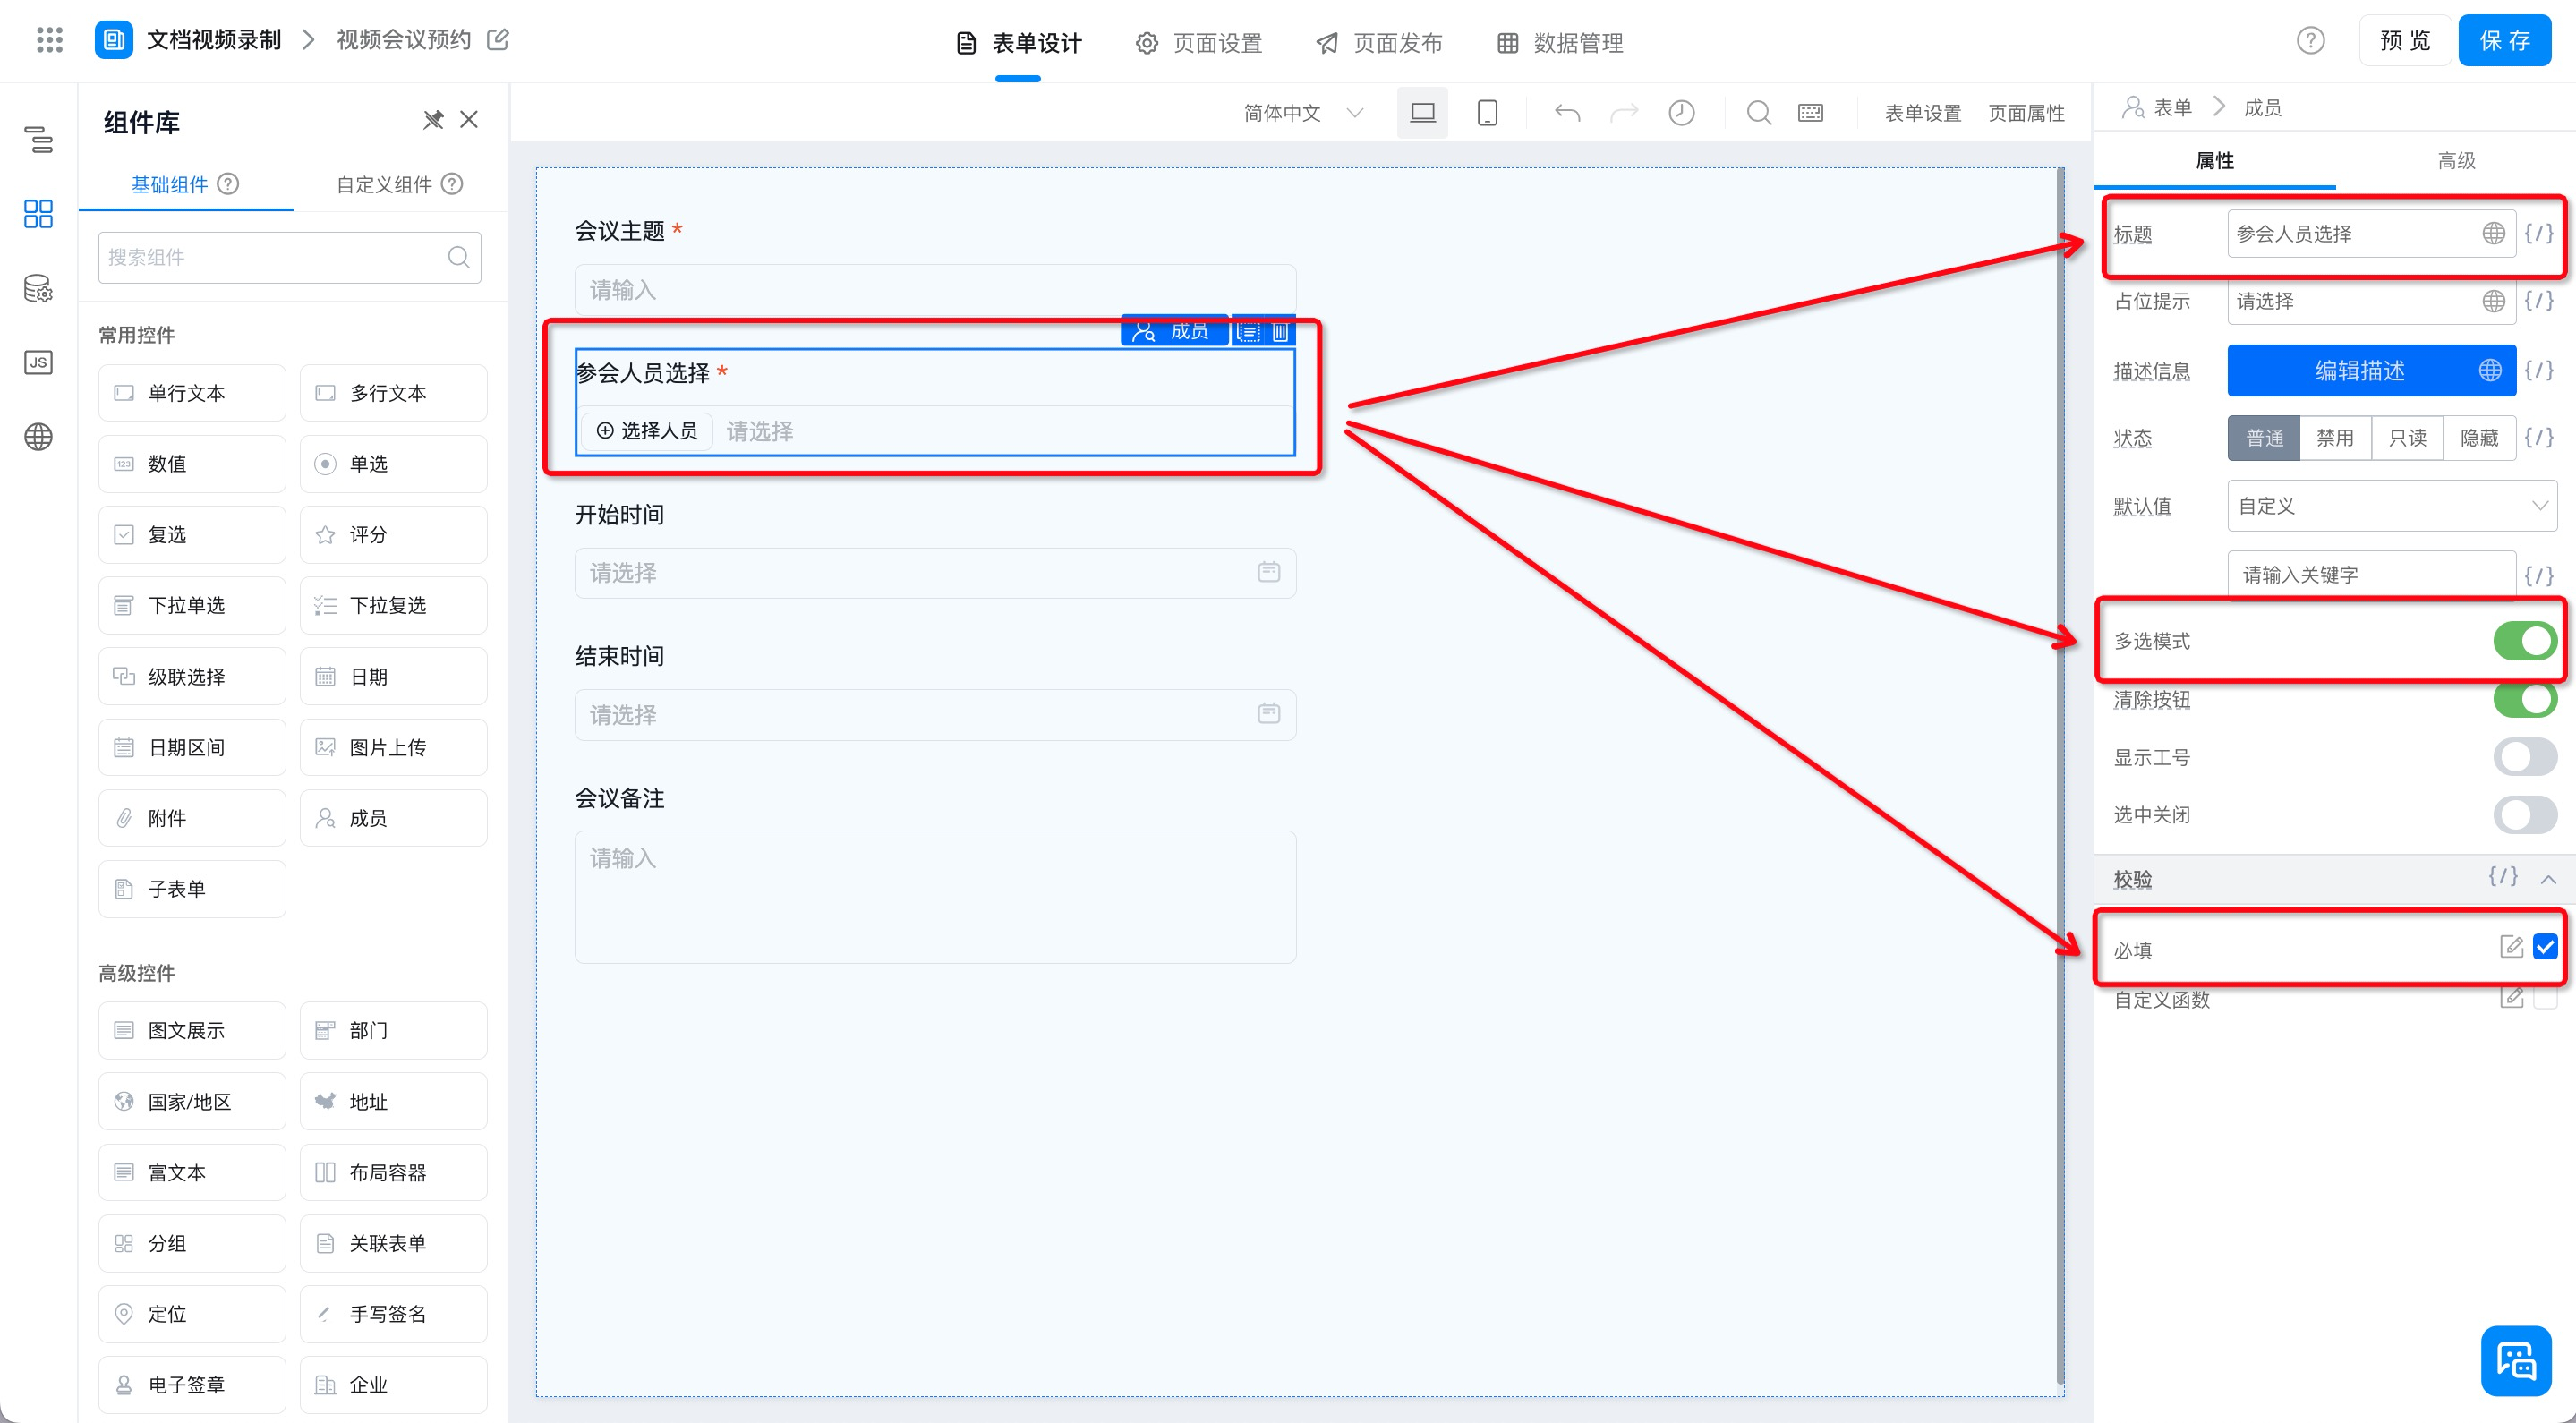The width and height of the screenshot is (2576, 1423).
Task: Switch to 高级 properties tab
Action: 2456,161
